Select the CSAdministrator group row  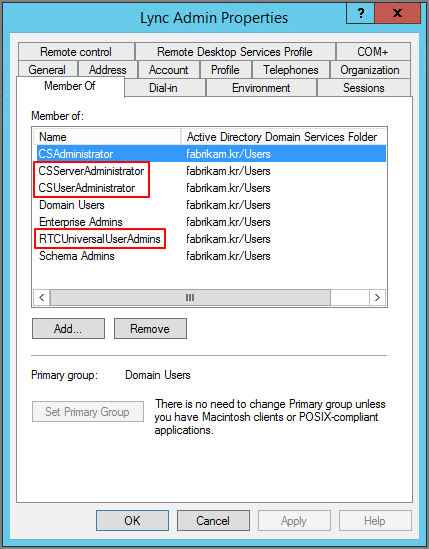(212, 154)
